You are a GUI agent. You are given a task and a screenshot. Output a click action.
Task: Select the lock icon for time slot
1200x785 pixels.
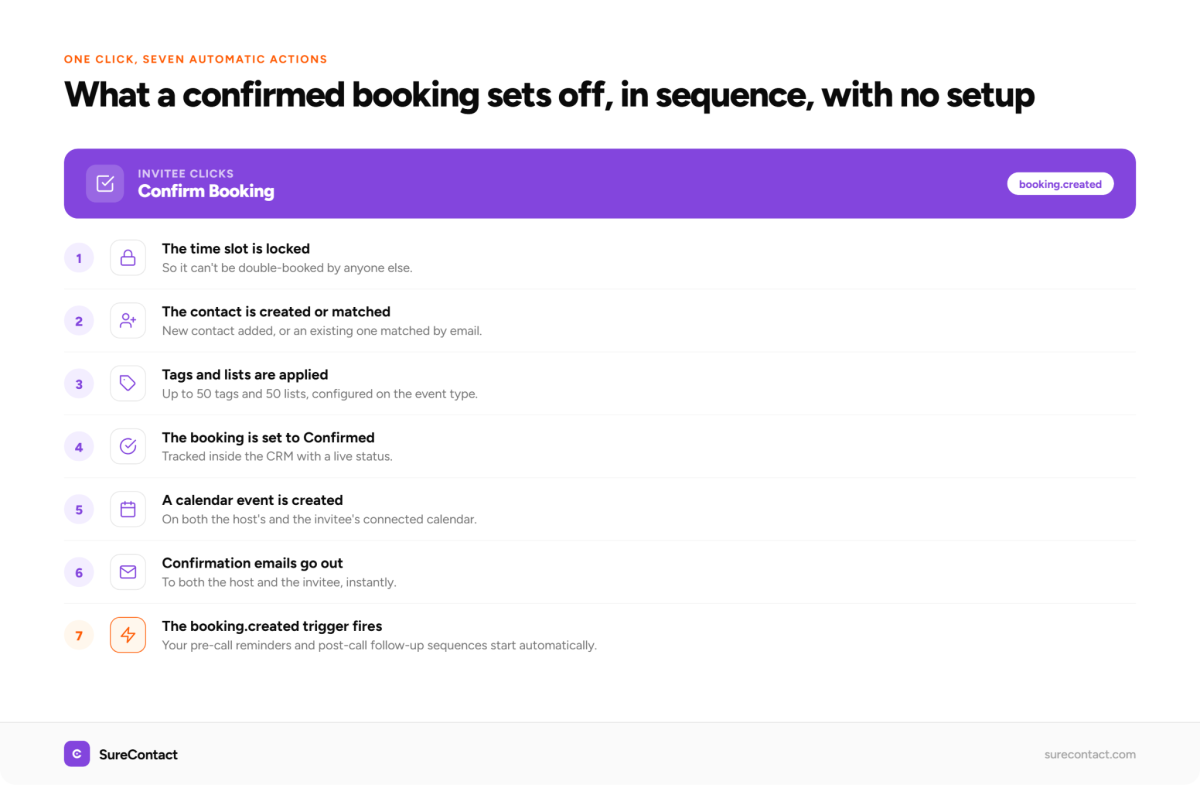point(128,258)
